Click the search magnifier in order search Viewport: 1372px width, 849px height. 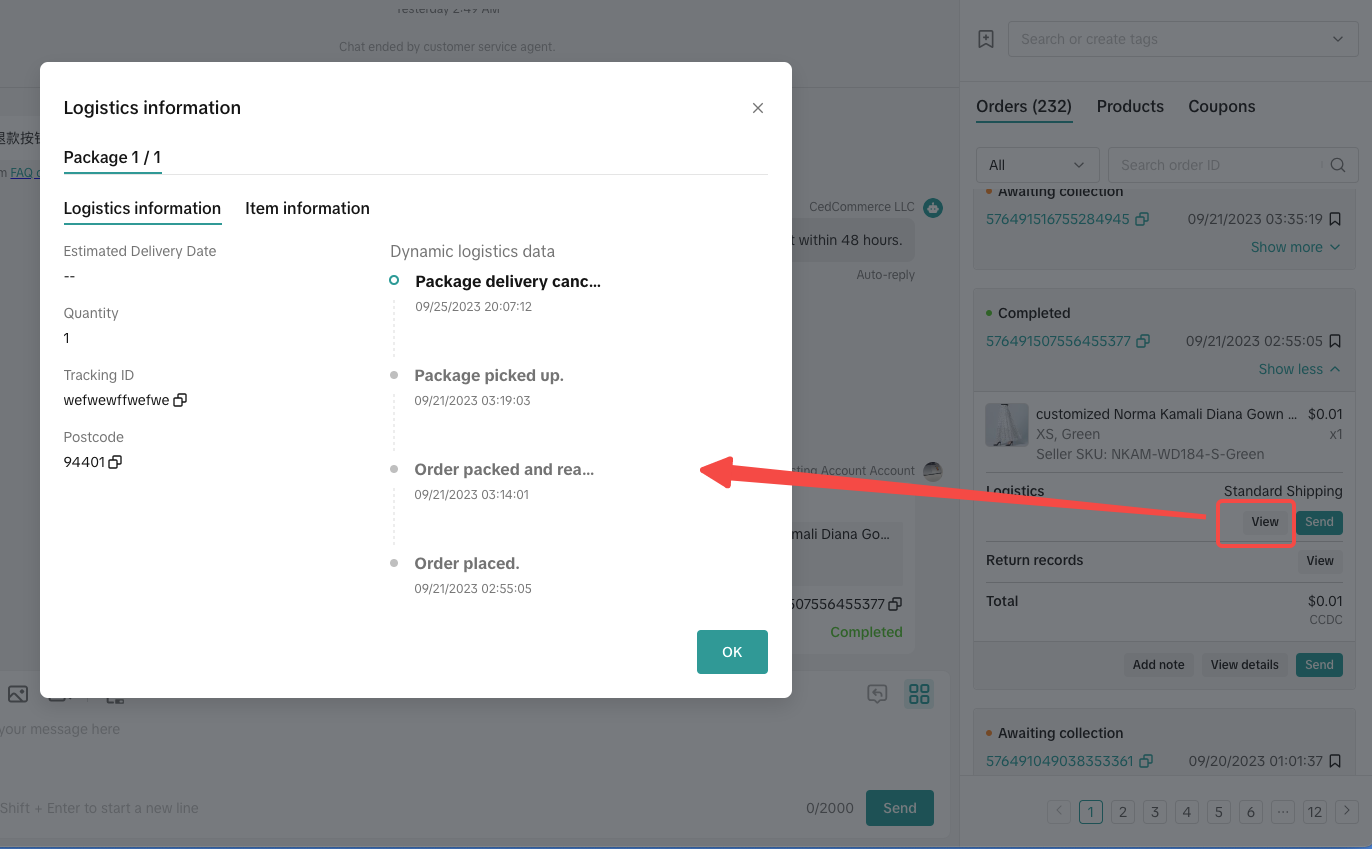pos(1338,165)
